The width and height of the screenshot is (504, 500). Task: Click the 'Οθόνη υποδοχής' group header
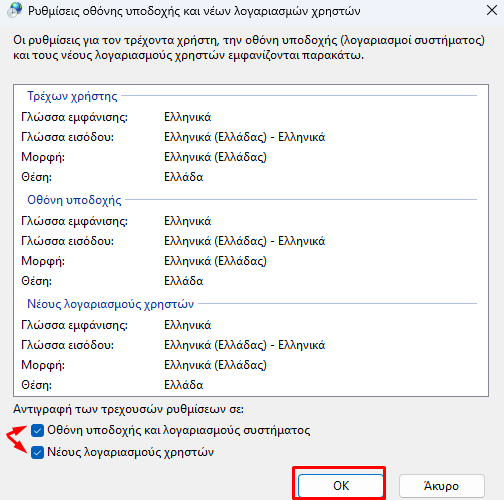(x=74, y=200)
